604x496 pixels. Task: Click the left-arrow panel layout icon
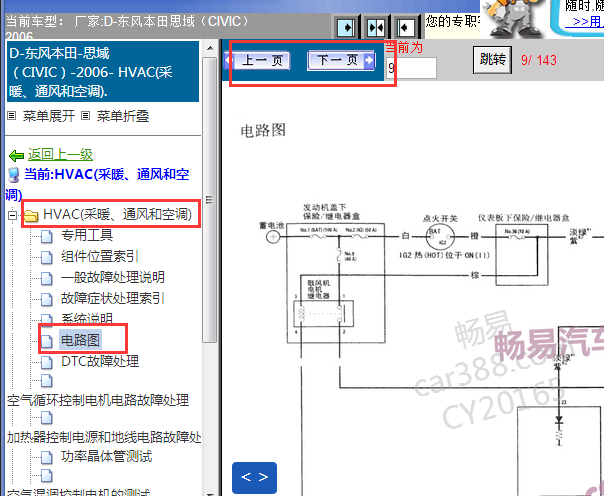[x=405, y=27]
